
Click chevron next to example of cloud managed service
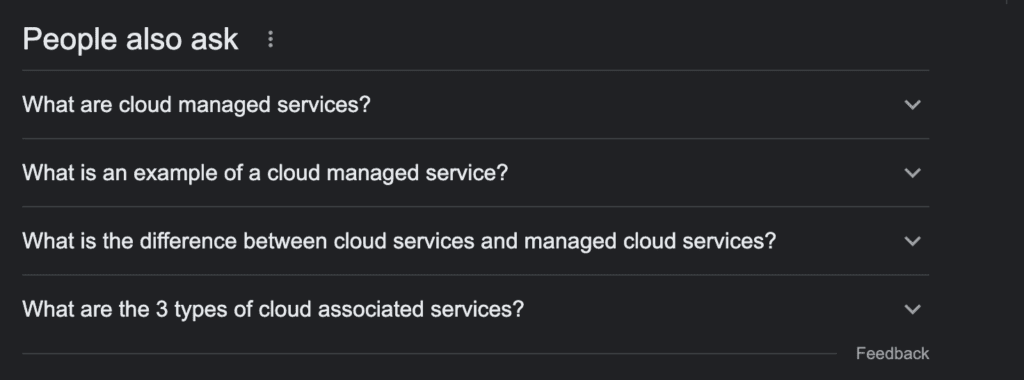912,173
